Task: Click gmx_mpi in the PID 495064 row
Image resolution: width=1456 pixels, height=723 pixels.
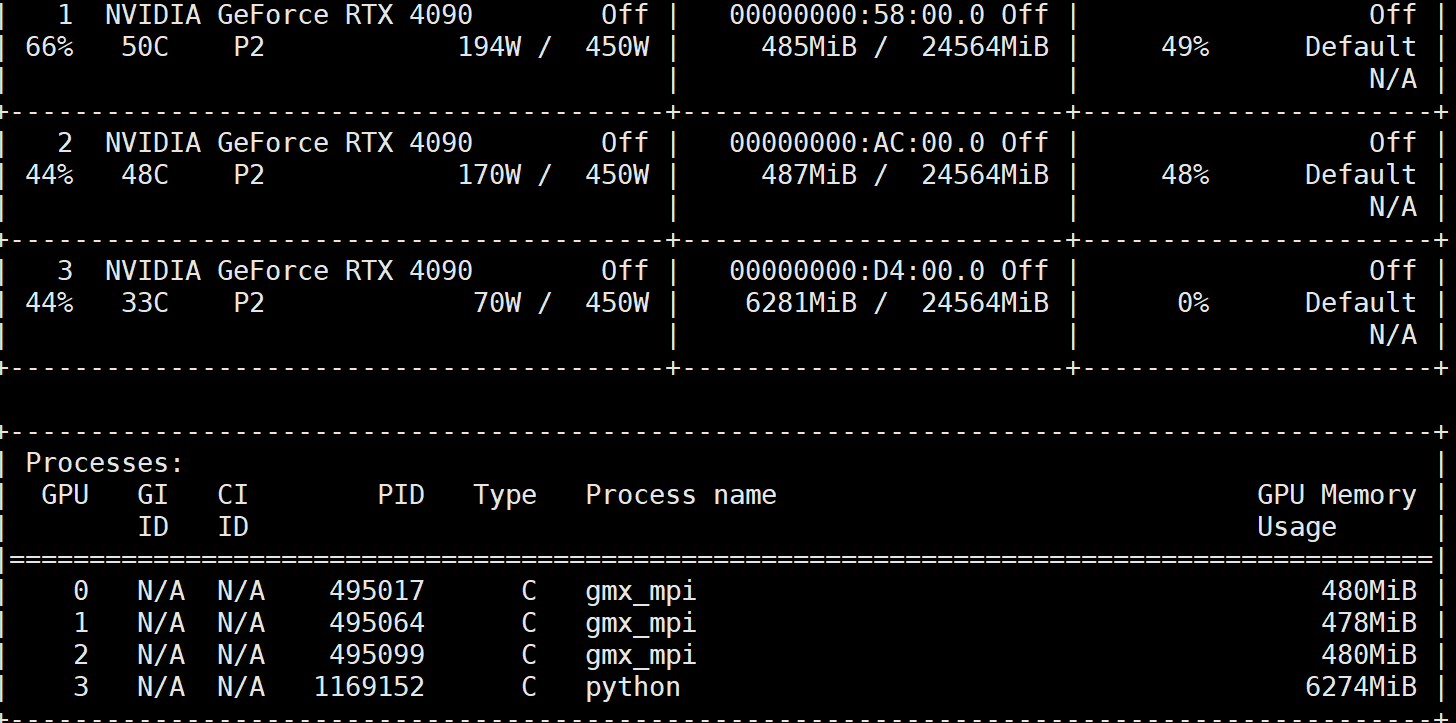Action: (x=641, y=623)
